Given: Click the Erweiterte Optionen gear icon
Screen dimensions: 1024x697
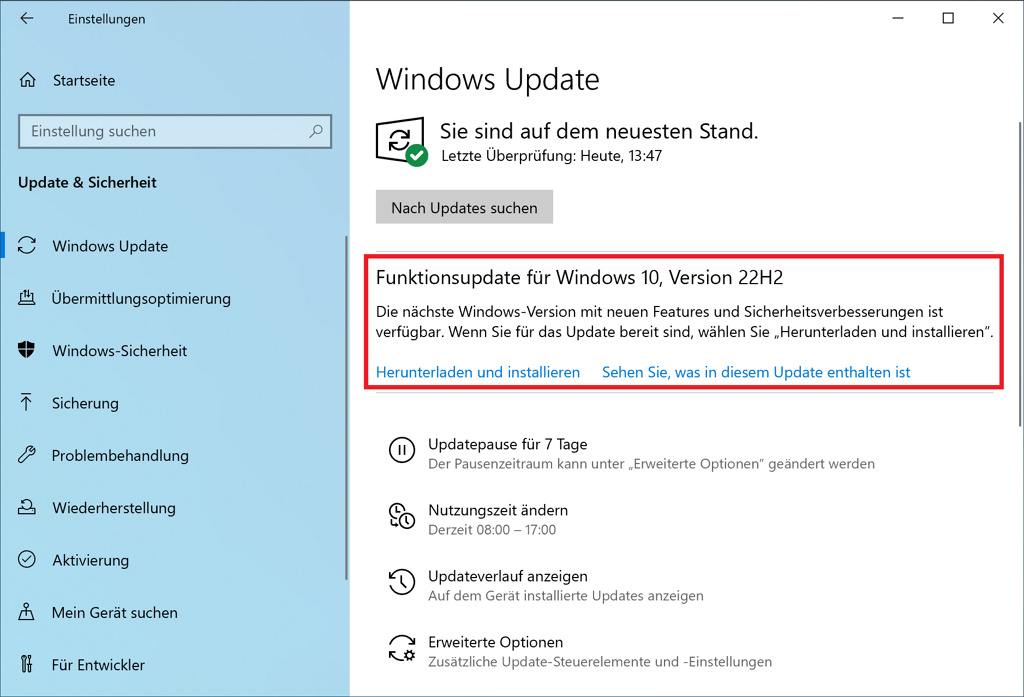Looking at the screenshot, I should [402, 649].
